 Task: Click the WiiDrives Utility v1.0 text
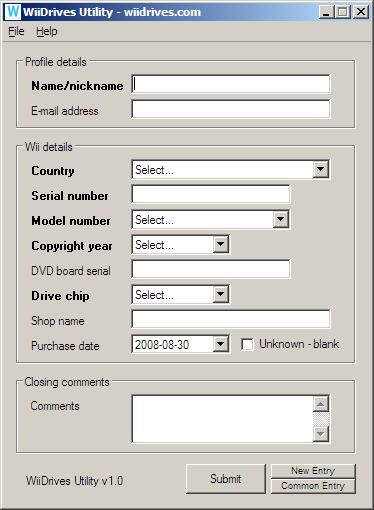tap(75, 481)
